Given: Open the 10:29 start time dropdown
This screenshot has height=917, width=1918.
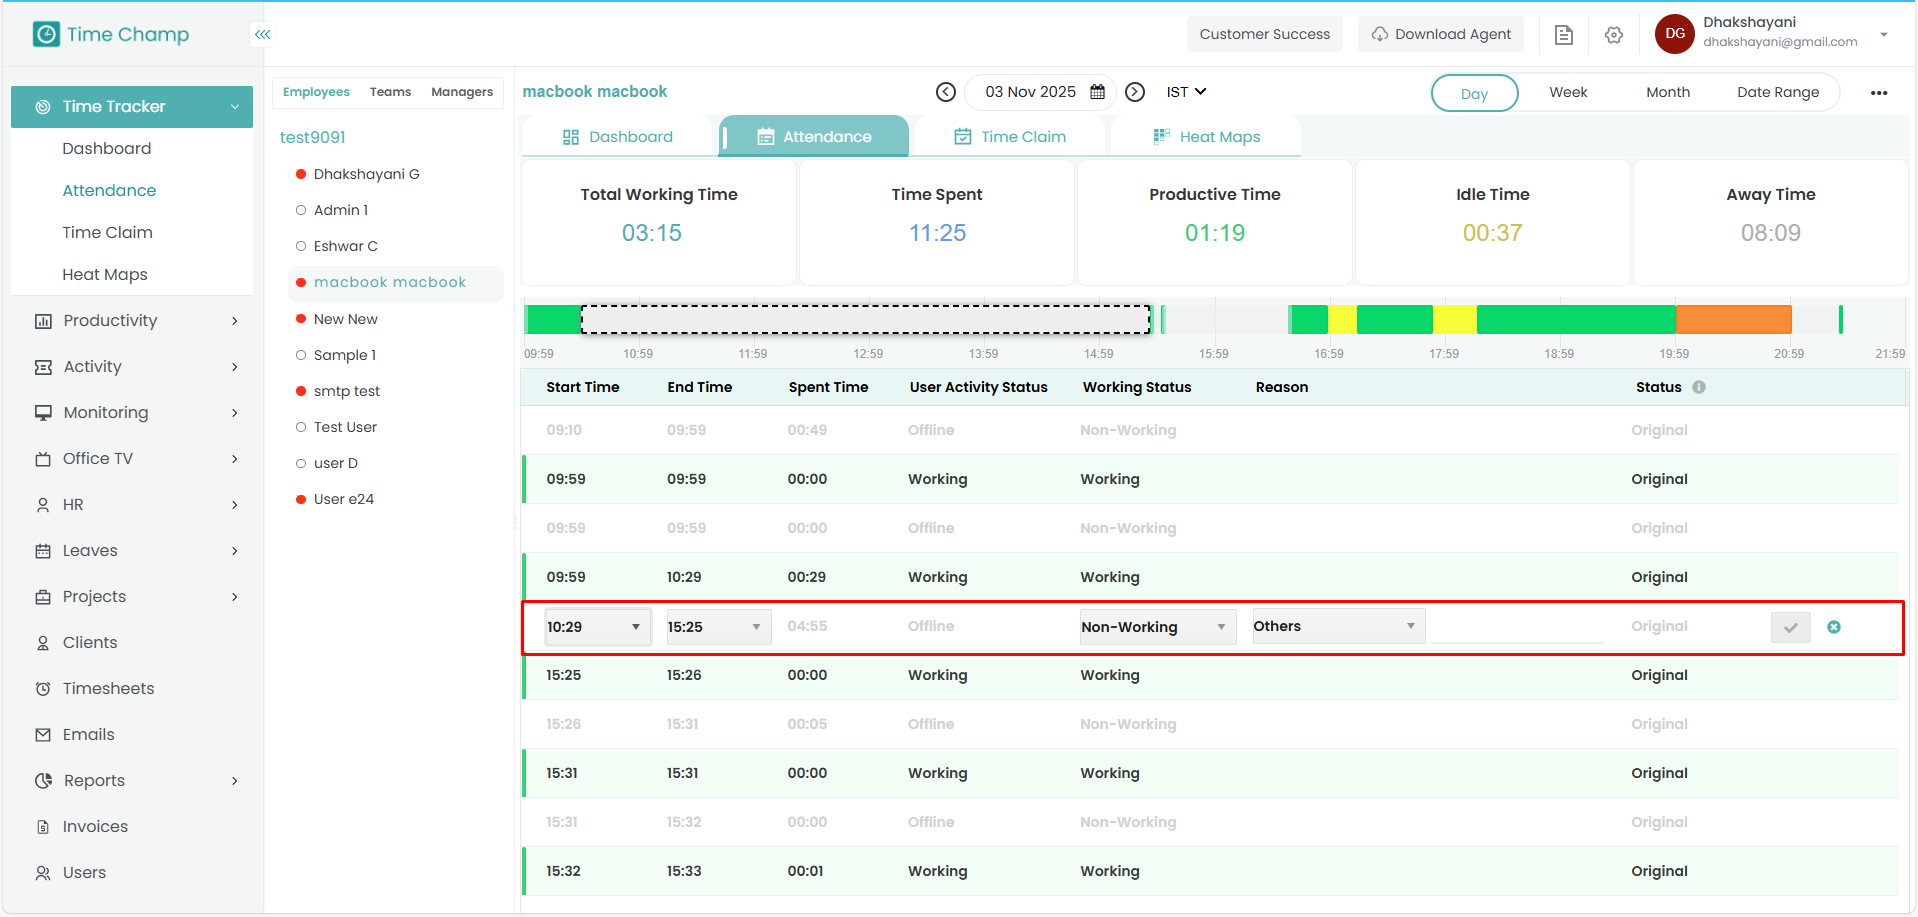Looking at the screenshot, I should click(x=597, y=627).
